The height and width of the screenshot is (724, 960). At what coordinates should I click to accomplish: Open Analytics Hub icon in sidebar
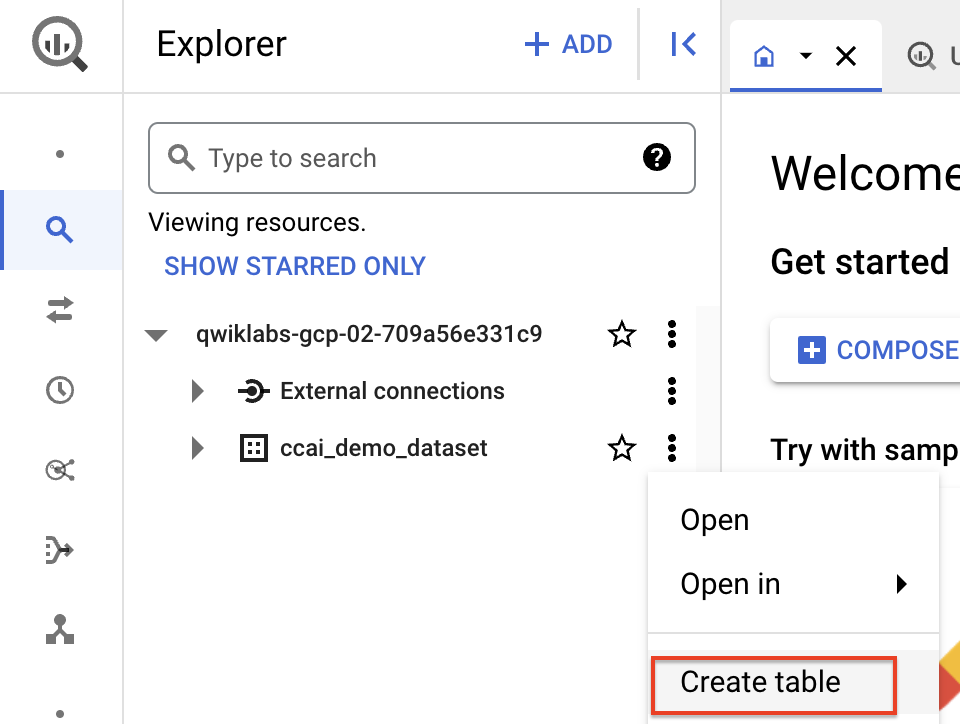pos(60,470)
